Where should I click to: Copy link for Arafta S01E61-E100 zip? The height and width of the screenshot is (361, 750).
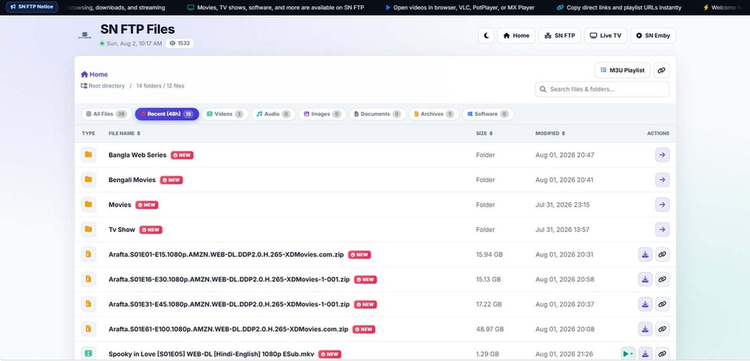(x=662, y=329)
